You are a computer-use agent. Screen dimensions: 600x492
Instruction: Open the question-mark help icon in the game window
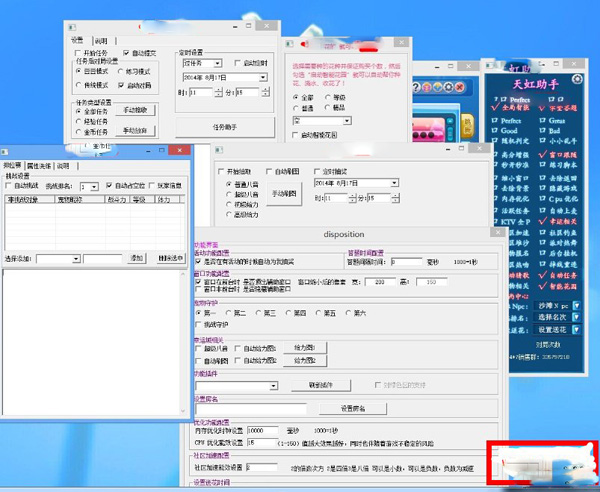pyautogui.click(x=417, y=88)
